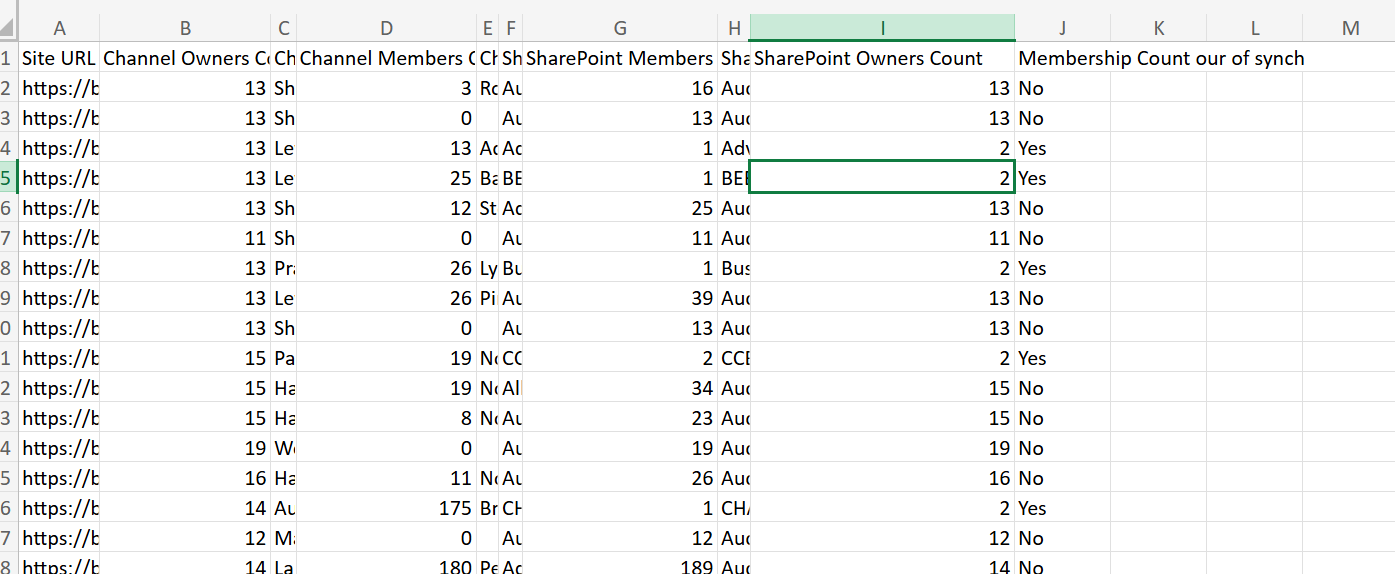Image resolution: width=1395 pixels, height=574 pixels.
Task: Select Channel Members cell '3' in row 2
Action: click(387, 88)
